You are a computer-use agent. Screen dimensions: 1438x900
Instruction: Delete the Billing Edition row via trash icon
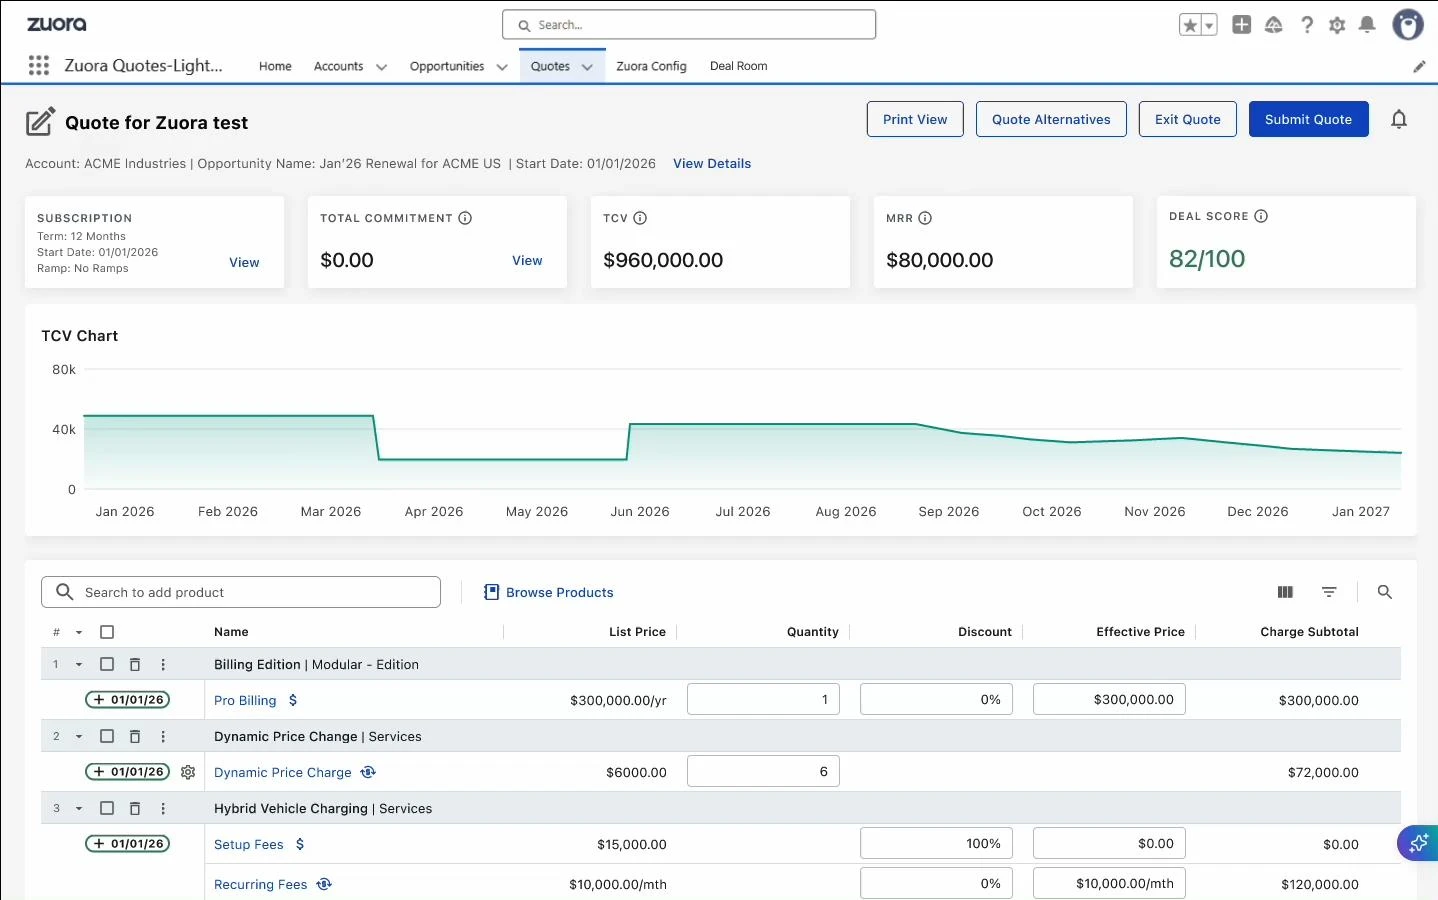coord(135,664)
